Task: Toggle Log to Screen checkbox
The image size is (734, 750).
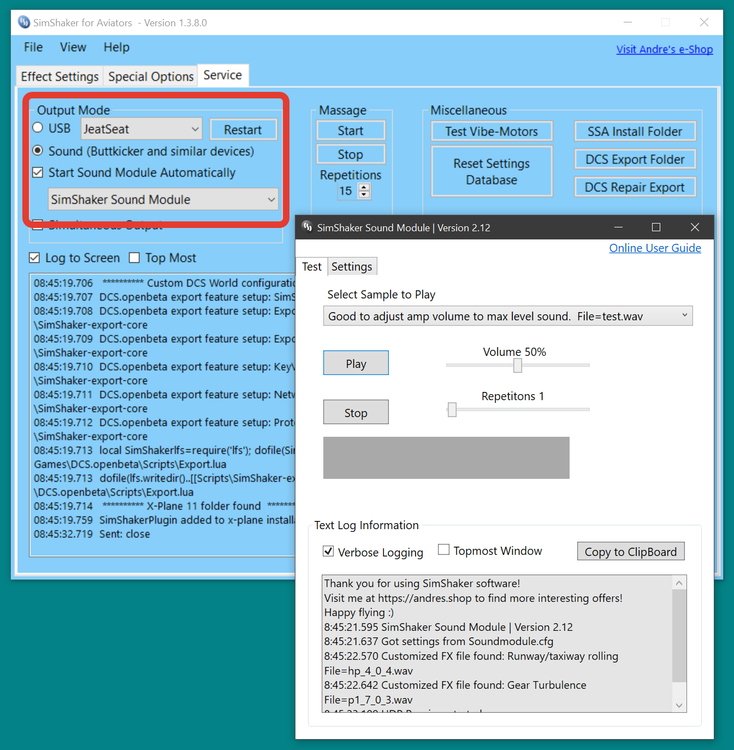Action: click(34, 258)
